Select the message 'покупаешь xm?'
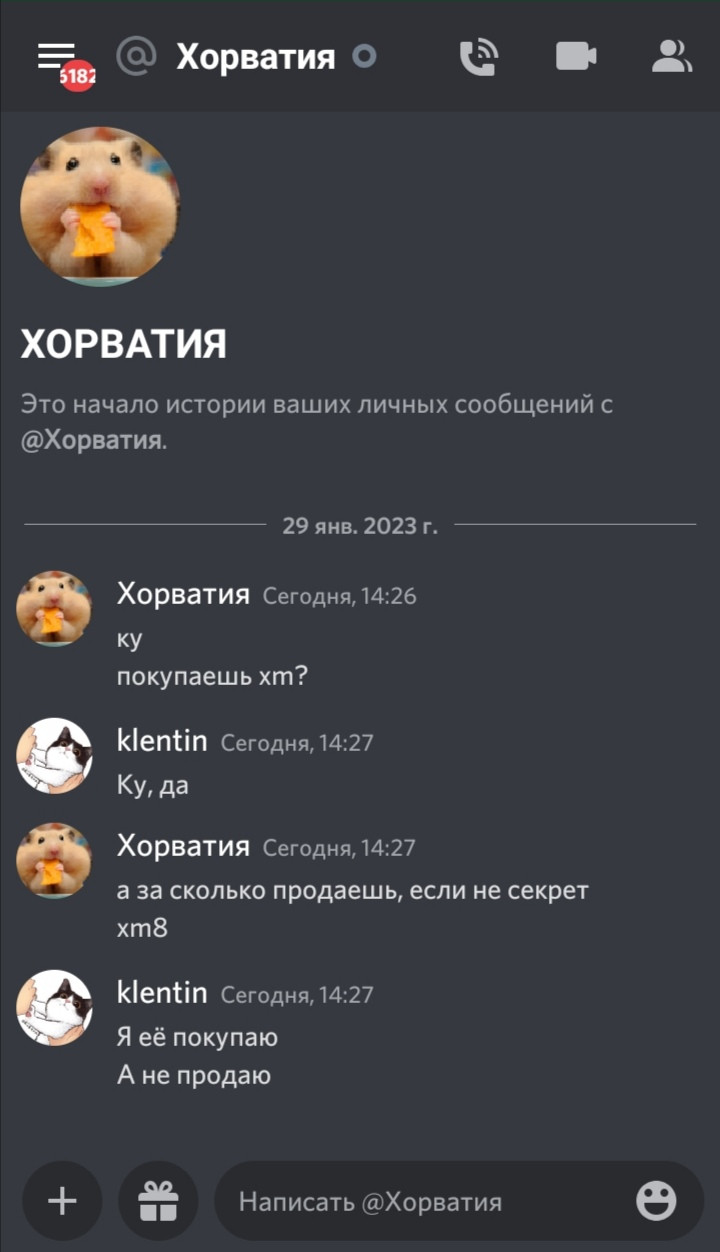Screen dimensions: 720x1252 tap(213, 677)
